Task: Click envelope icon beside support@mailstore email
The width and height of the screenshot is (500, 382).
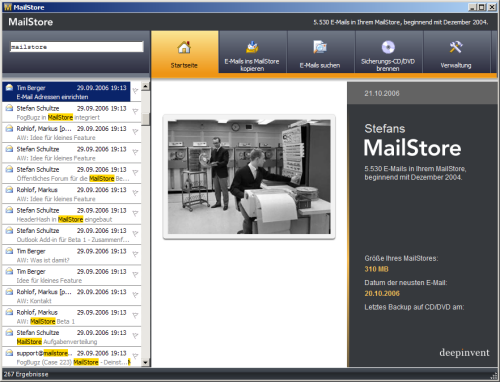Action: coord(9,353)
